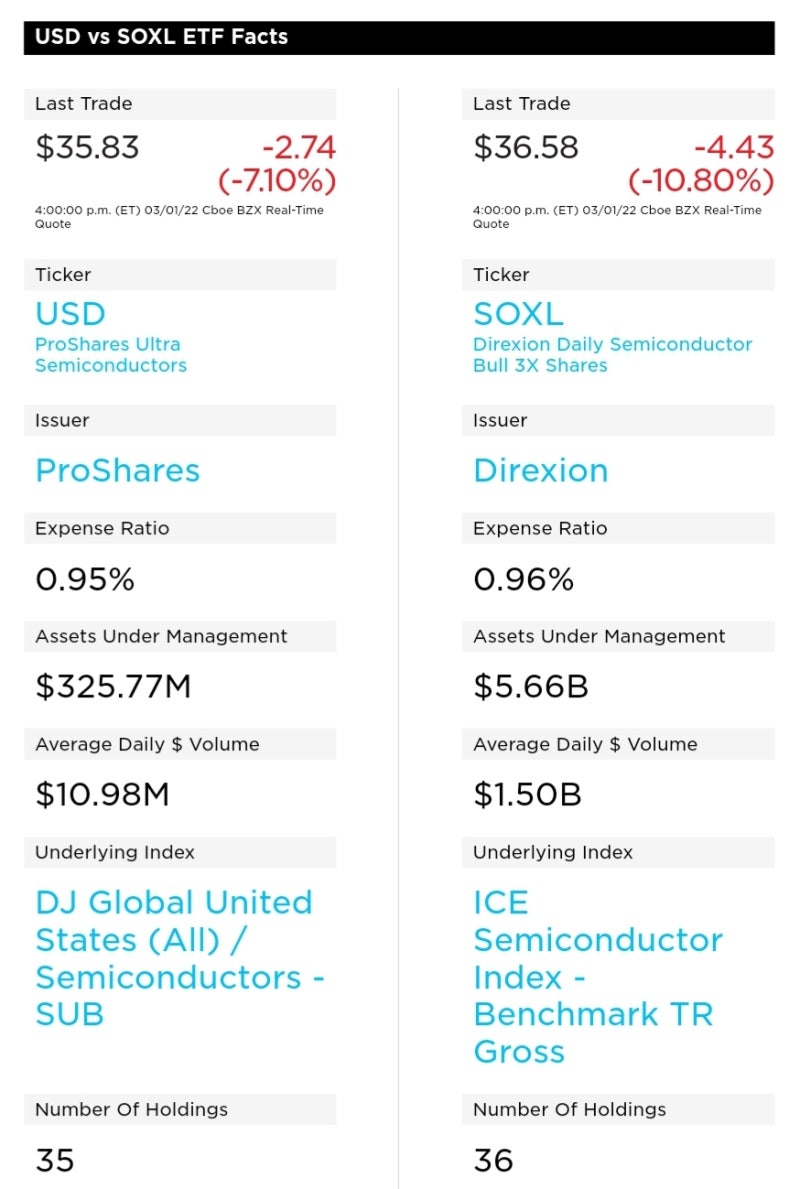Open the Direxion issuer link
Viewport: 800px width, 1189px height.
[540, 471]
